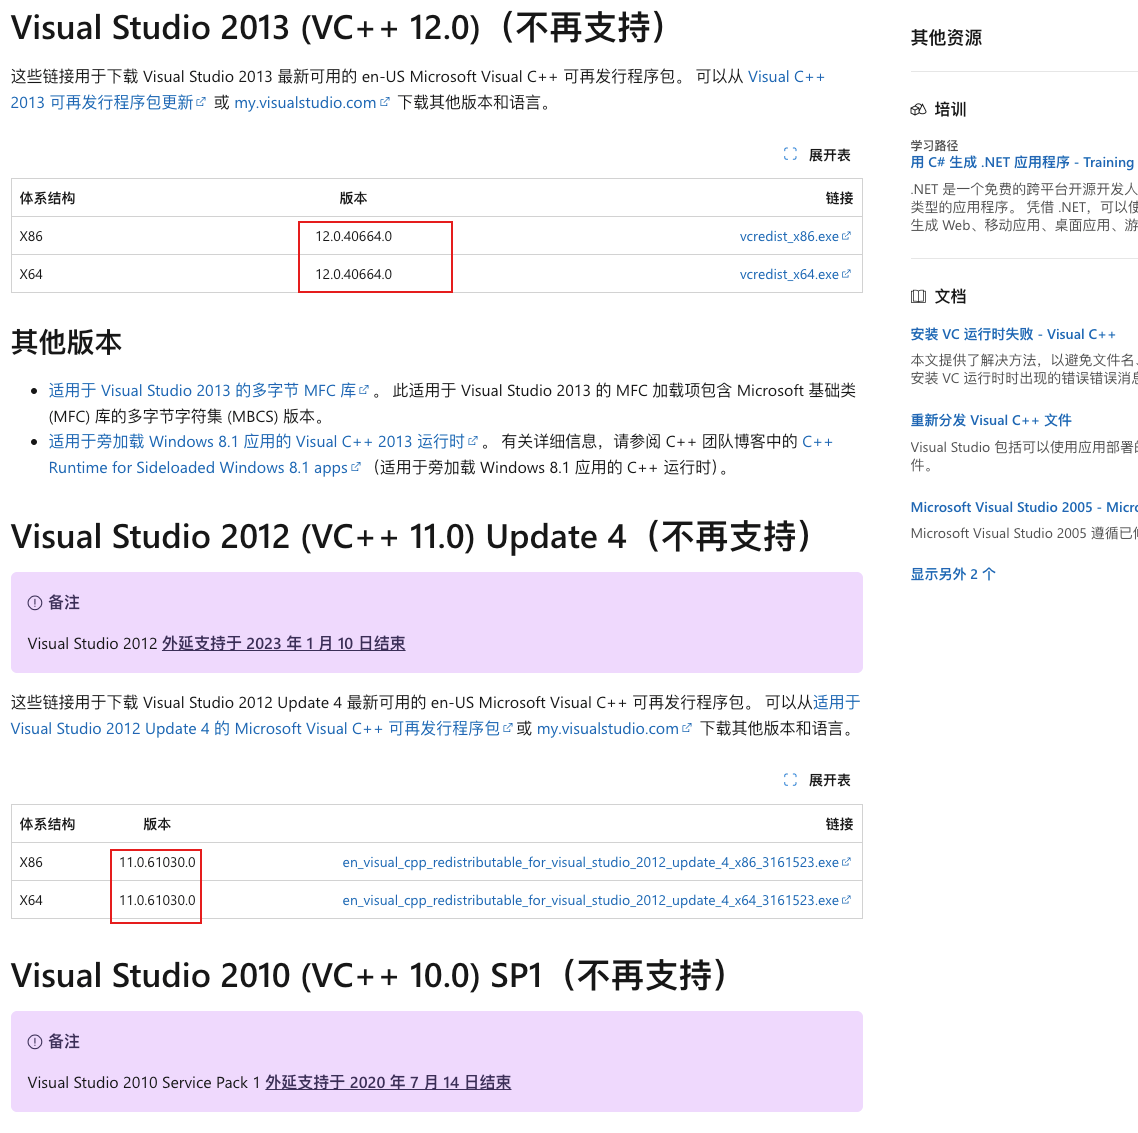Open 用 C# 生成 .NET 应用程序 training link
The height and width of the screenshot is (1133, 1138).
[x=1023, y=162]
